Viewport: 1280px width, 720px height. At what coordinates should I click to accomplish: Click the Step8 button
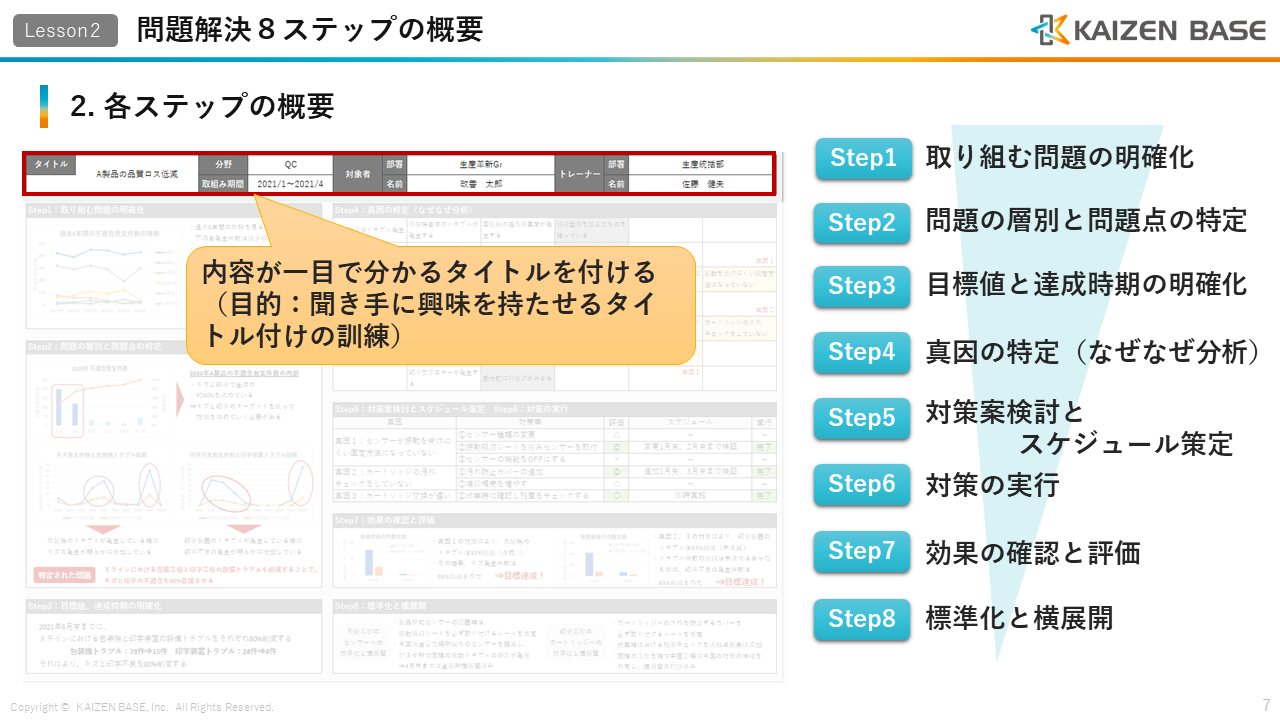863,619
